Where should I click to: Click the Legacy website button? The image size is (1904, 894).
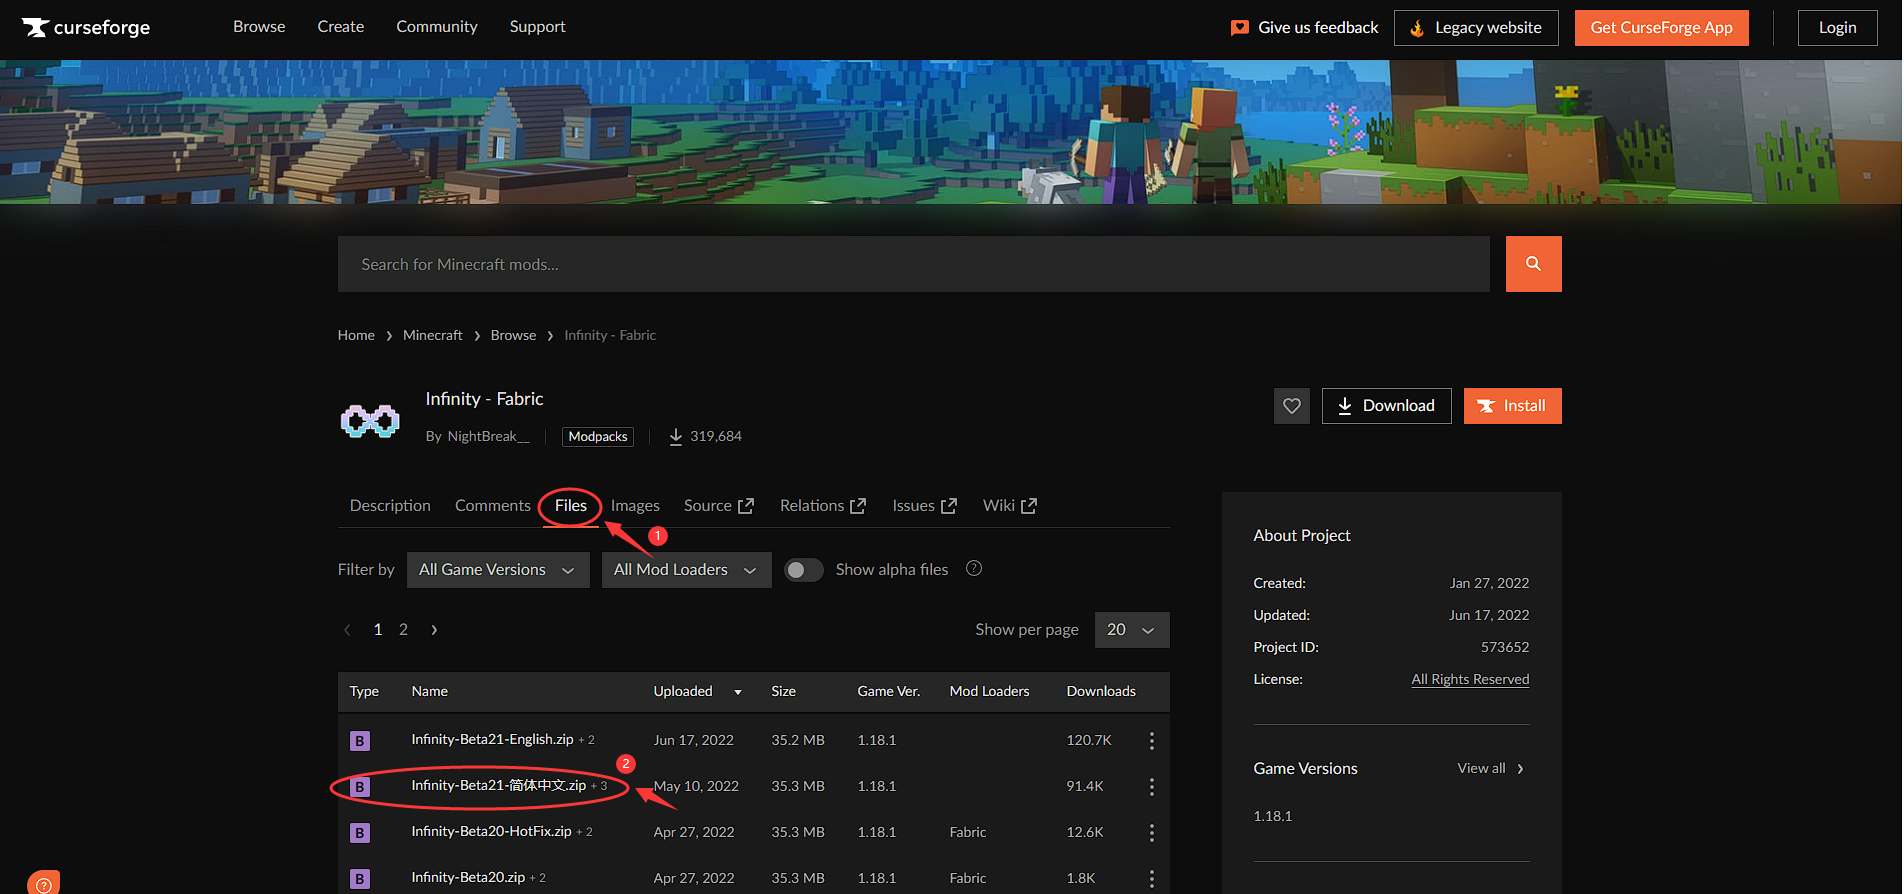1476,28
